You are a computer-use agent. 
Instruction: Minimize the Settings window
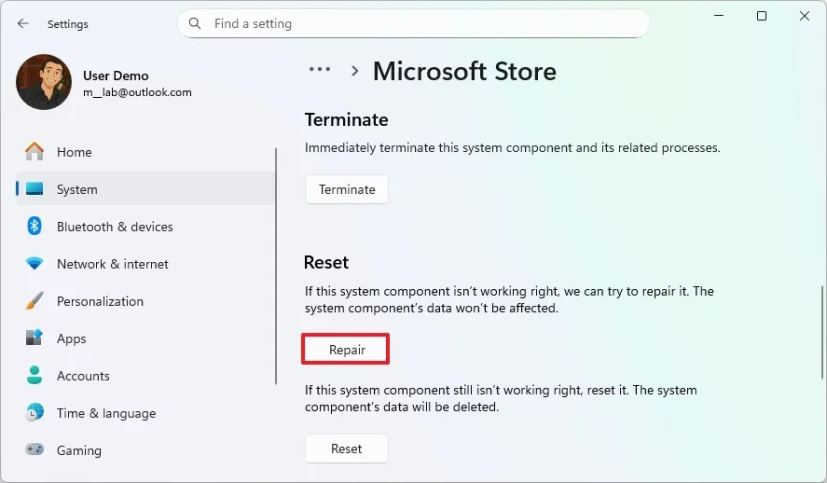tap(719, 16)
